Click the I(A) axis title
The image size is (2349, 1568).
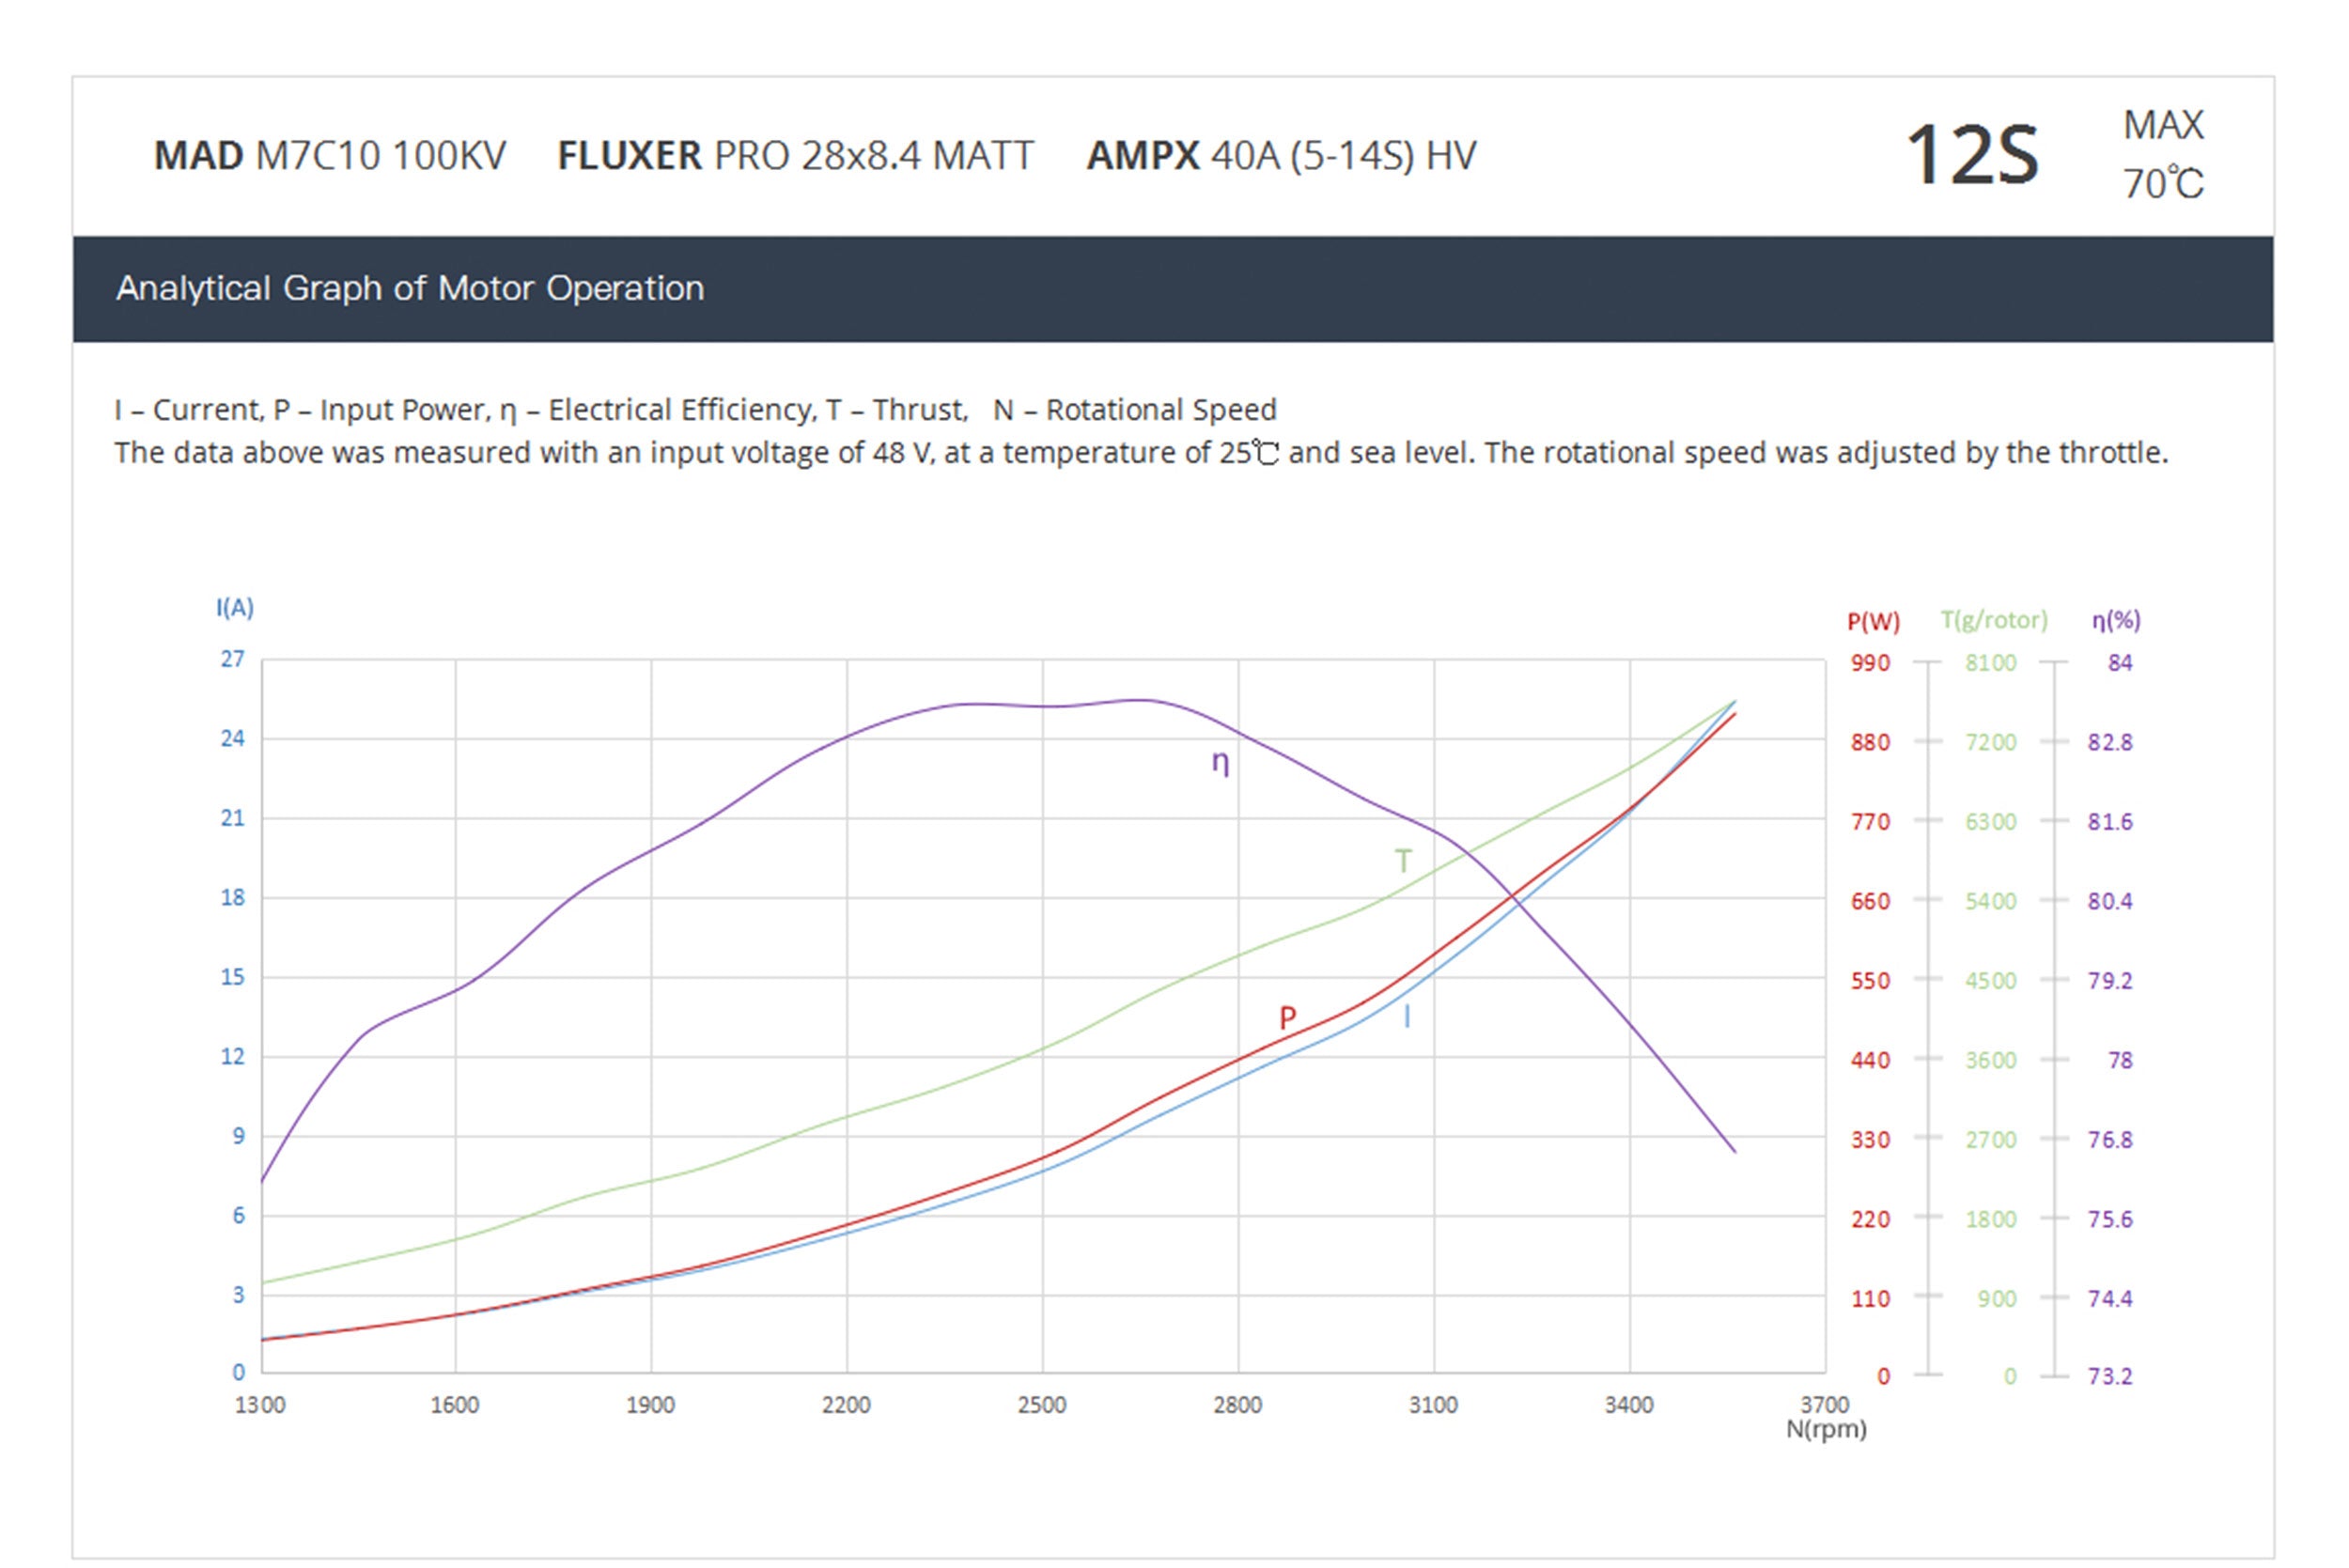coord(235,608)
